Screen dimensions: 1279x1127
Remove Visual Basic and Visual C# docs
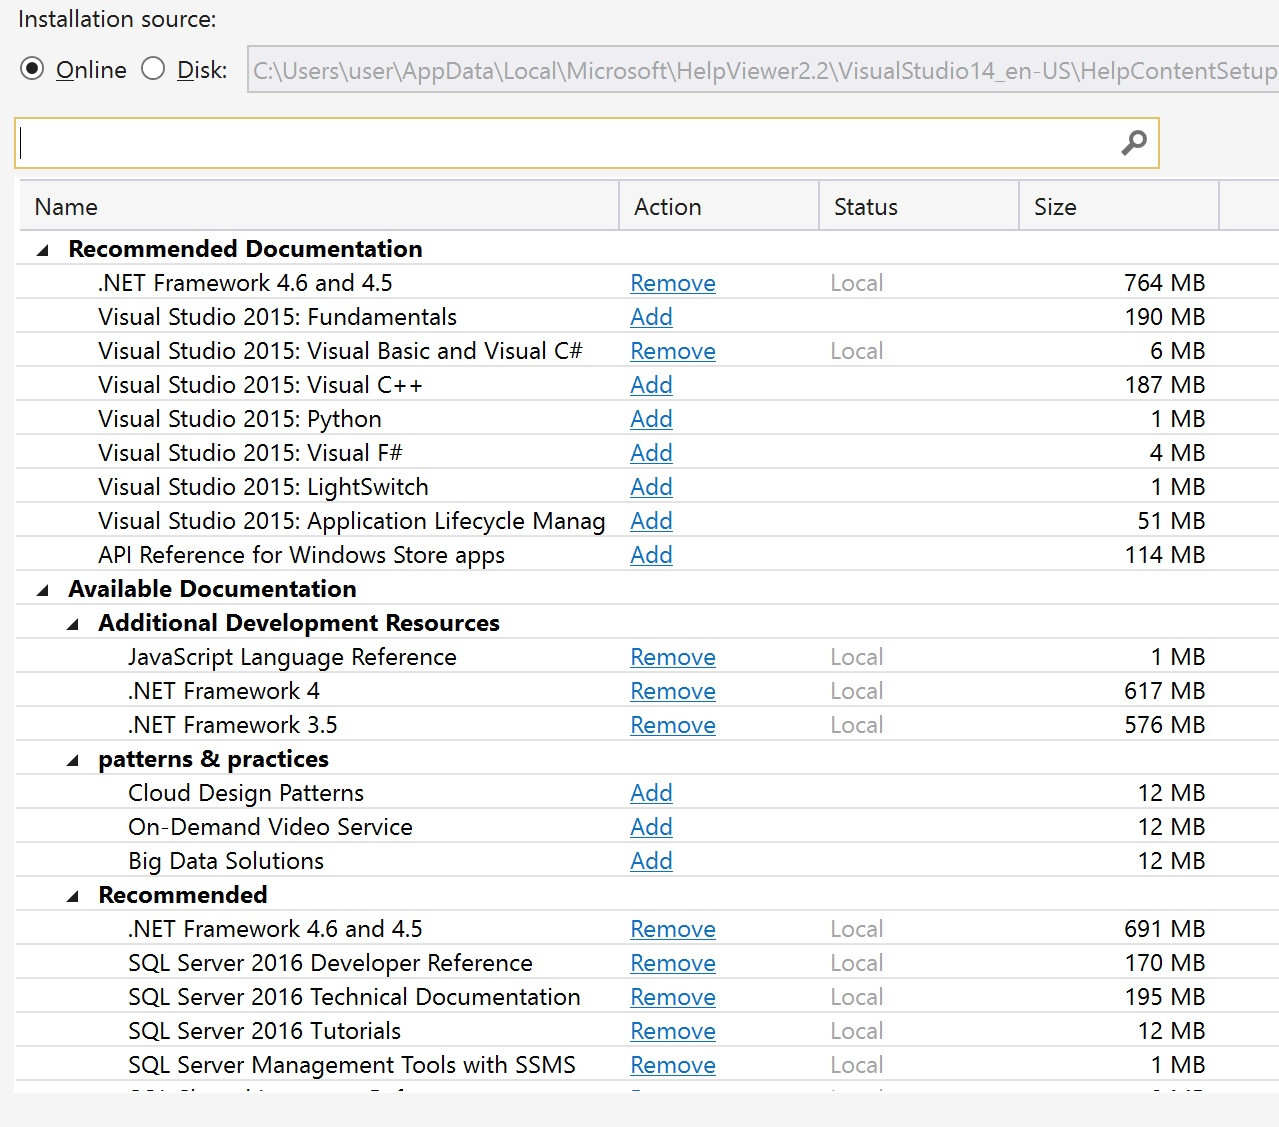tap(673, 351)
